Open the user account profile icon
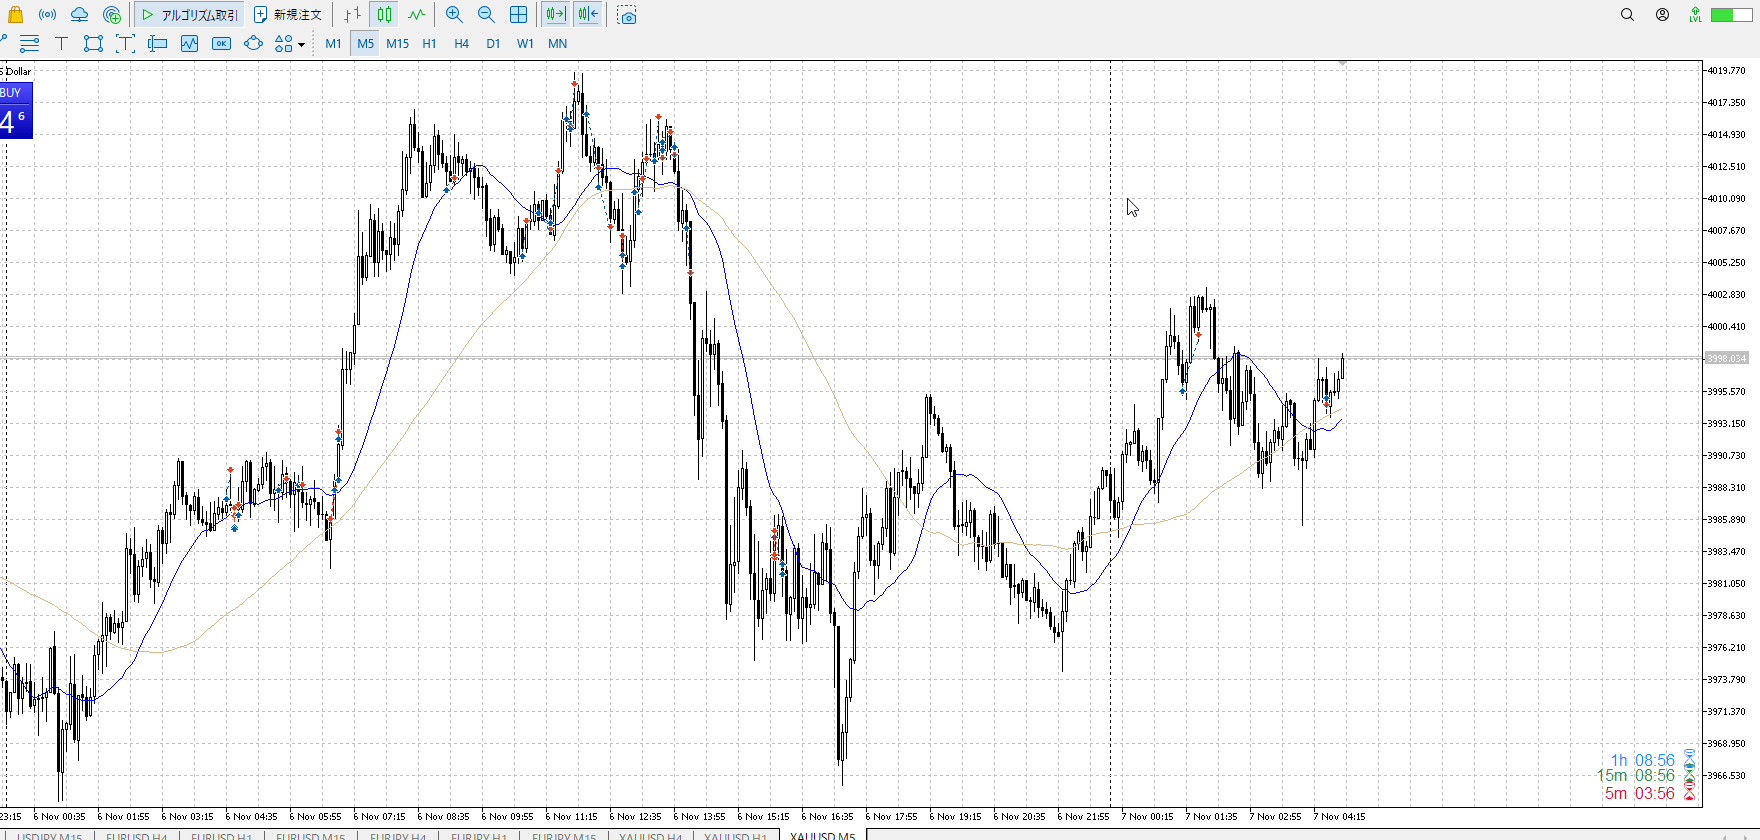1760x840 pixels. pyautogui.click(x=1662, y=15)
